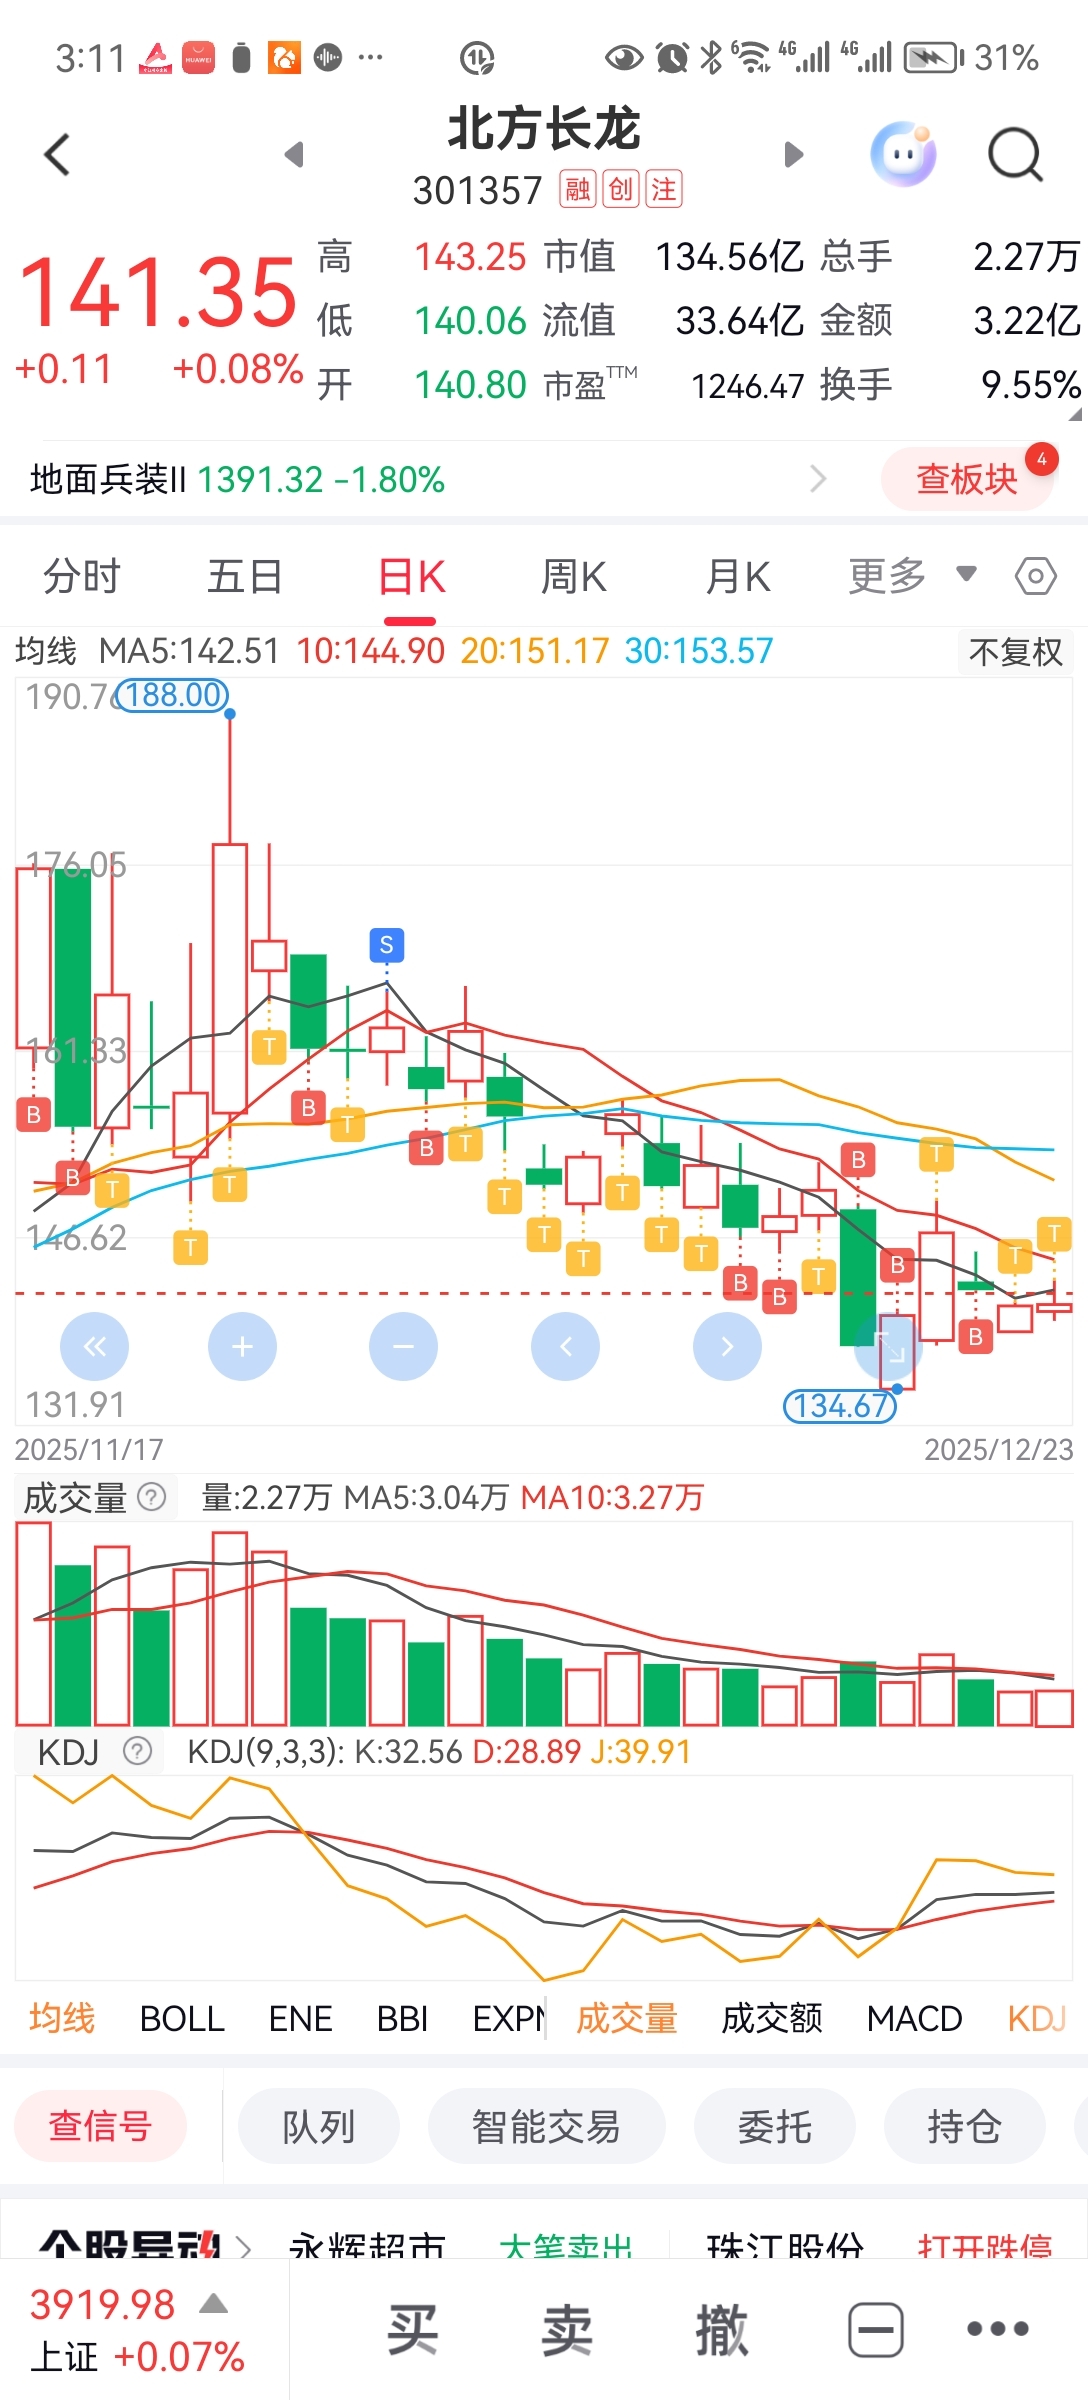Select the 日K tab
Viewport: 1088px width, 2400px height.
pos(411,577)
